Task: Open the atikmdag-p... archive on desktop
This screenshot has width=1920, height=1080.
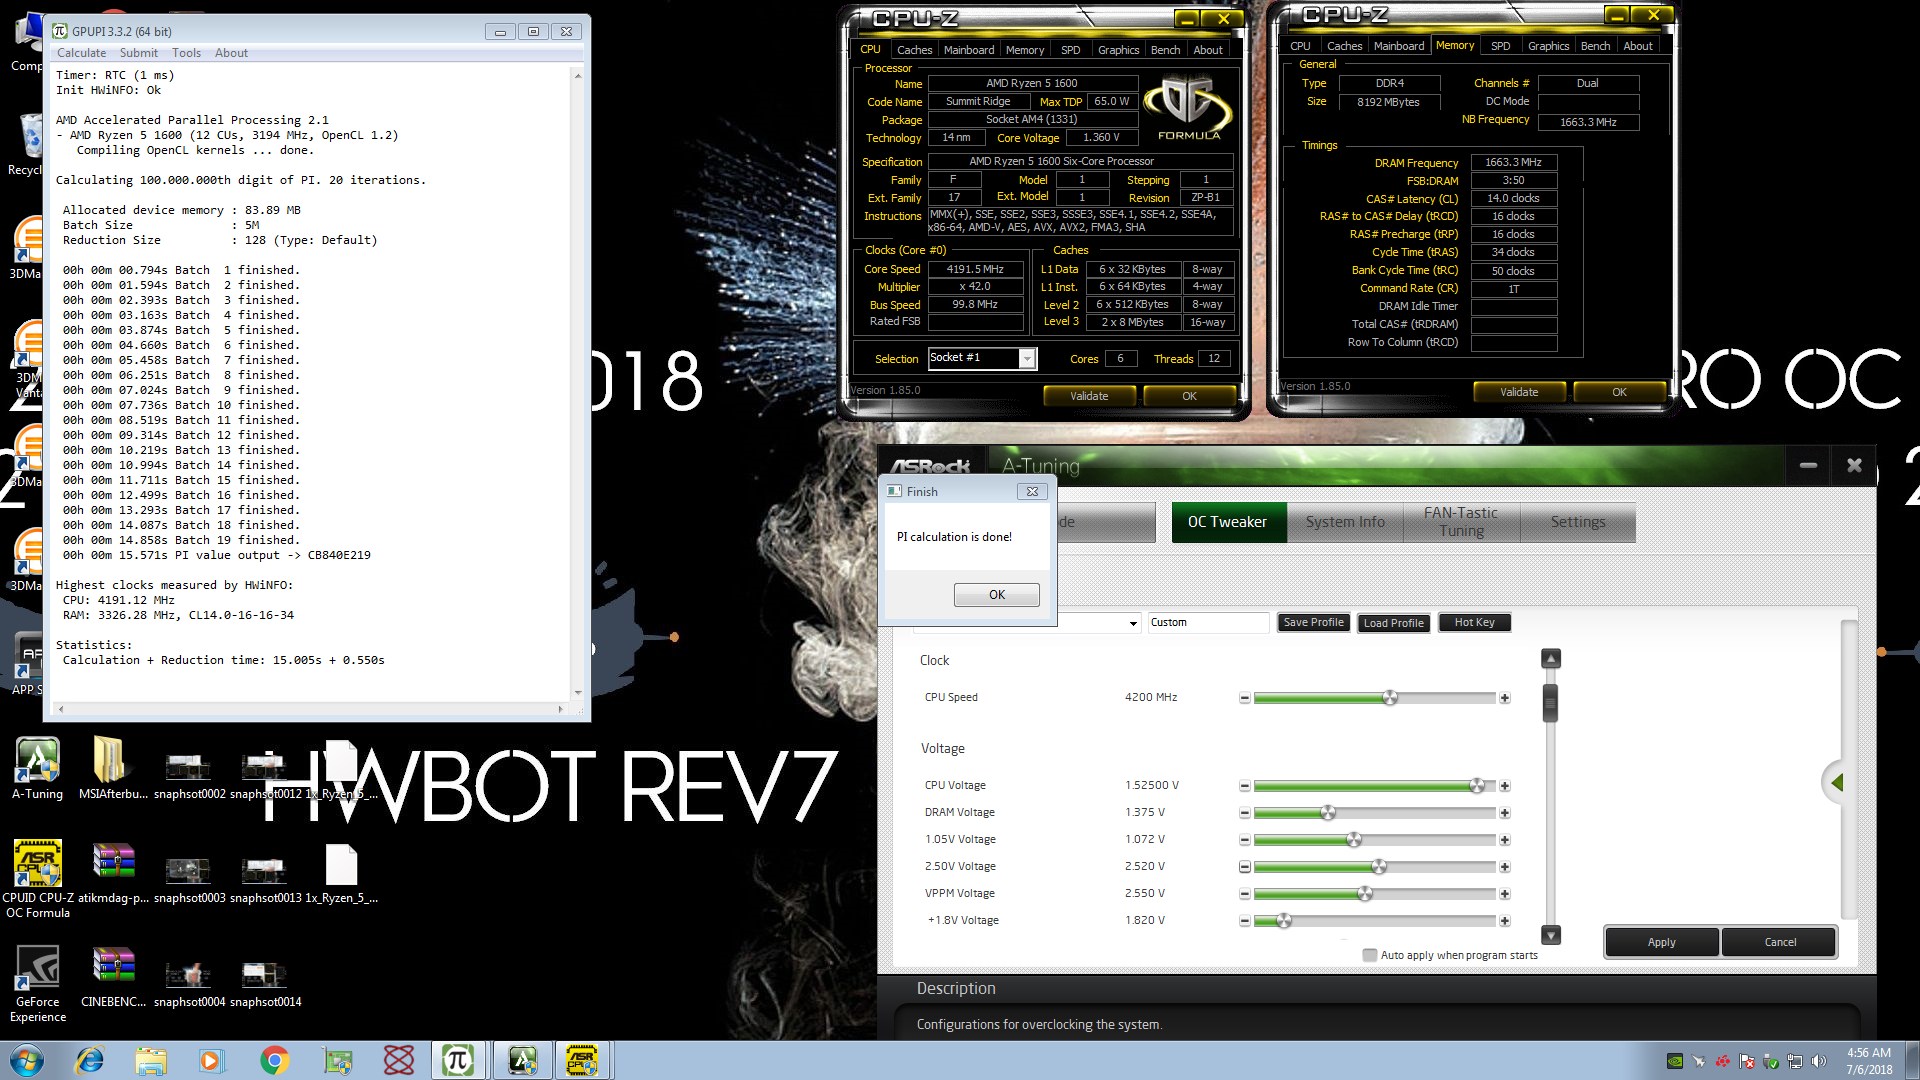Action: click(x=113, y=872)
